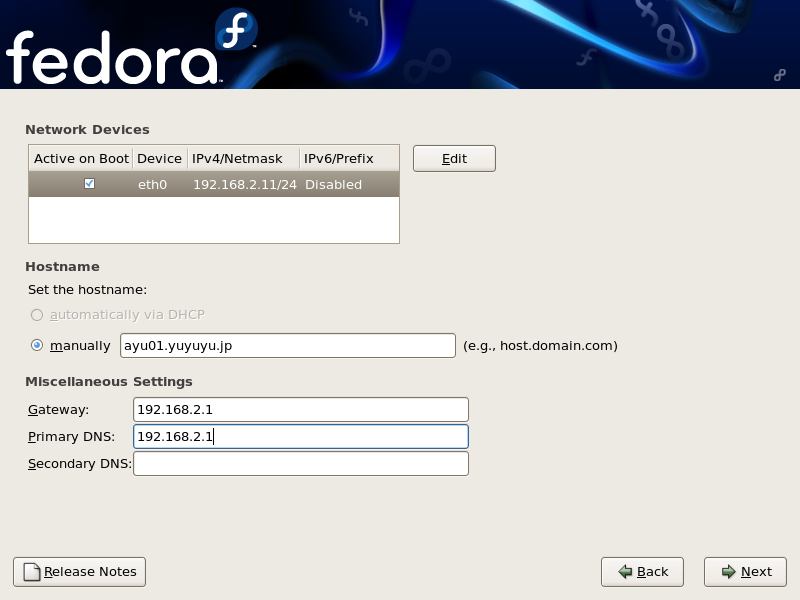Click the Device column header

[160, 159]
